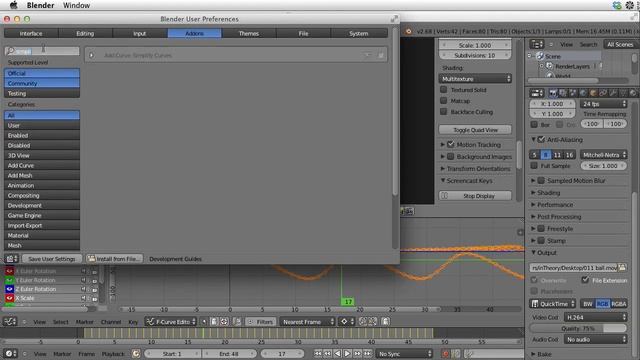Viewport: 640px width, 360px height.
Task: Open the H.264 video codec dropdown
Action: point(596,317)
